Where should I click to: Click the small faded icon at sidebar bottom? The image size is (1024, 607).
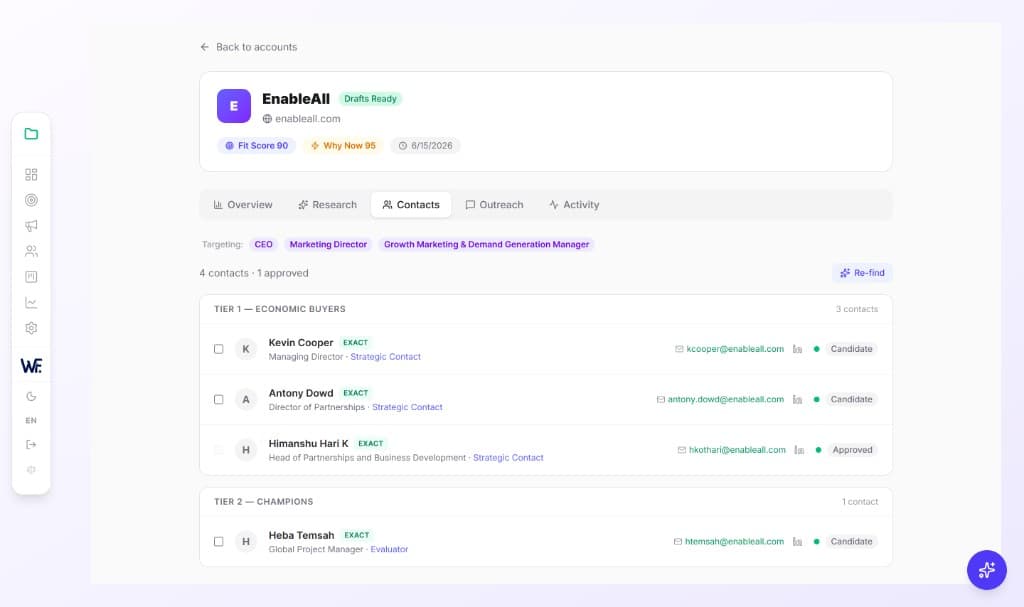(31, 470)
